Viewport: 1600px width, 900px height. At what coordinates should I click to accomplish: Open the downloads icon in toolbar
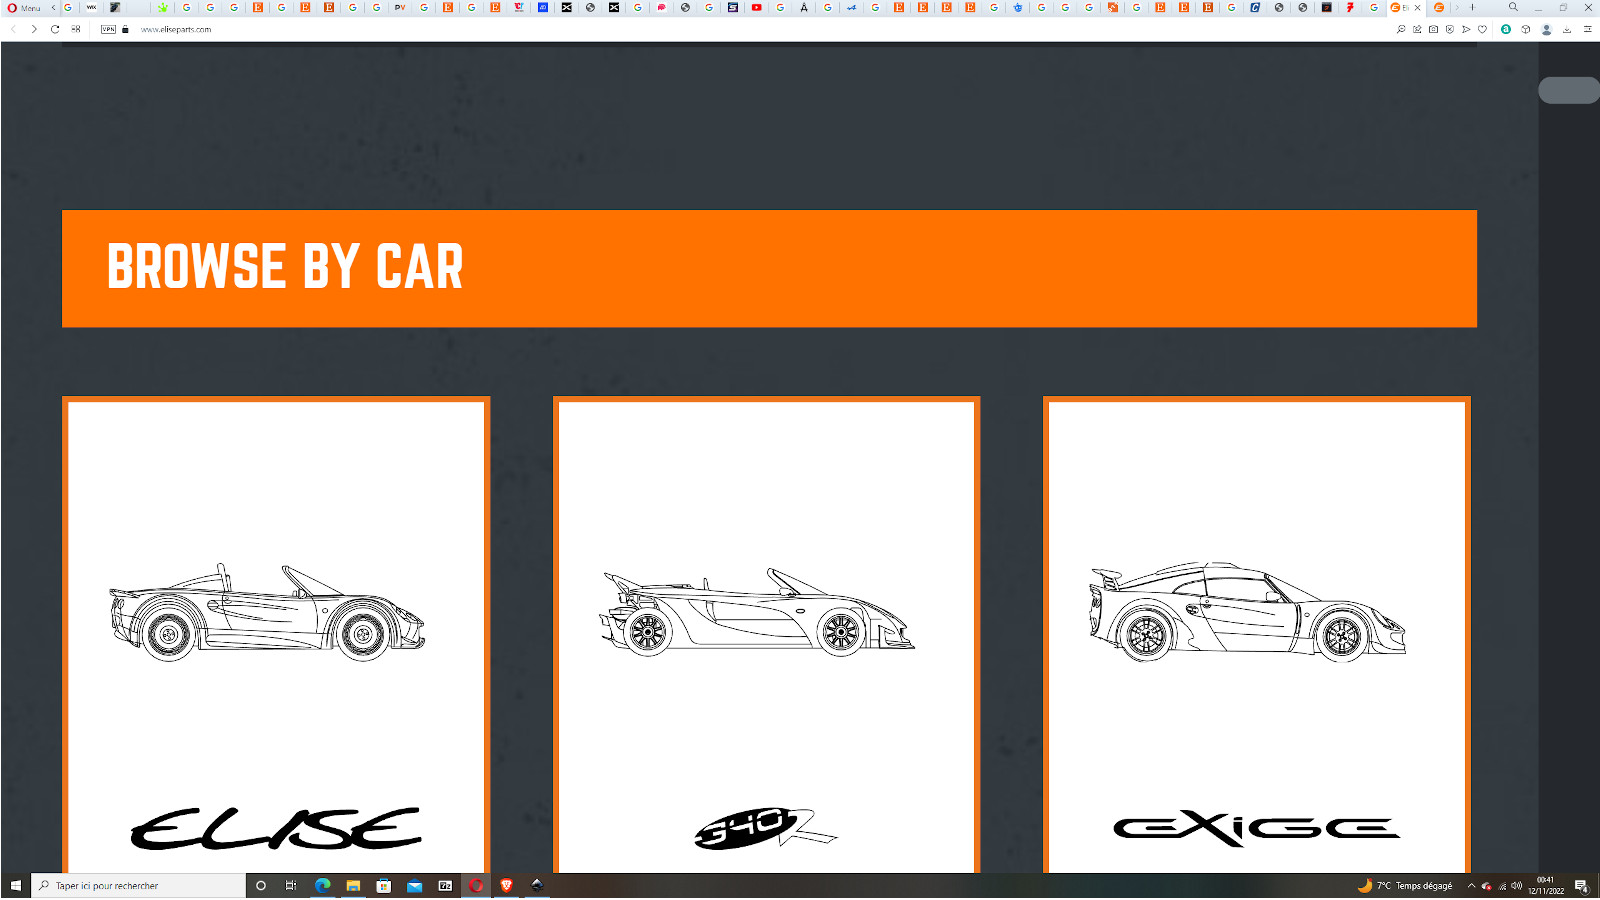1567,29
